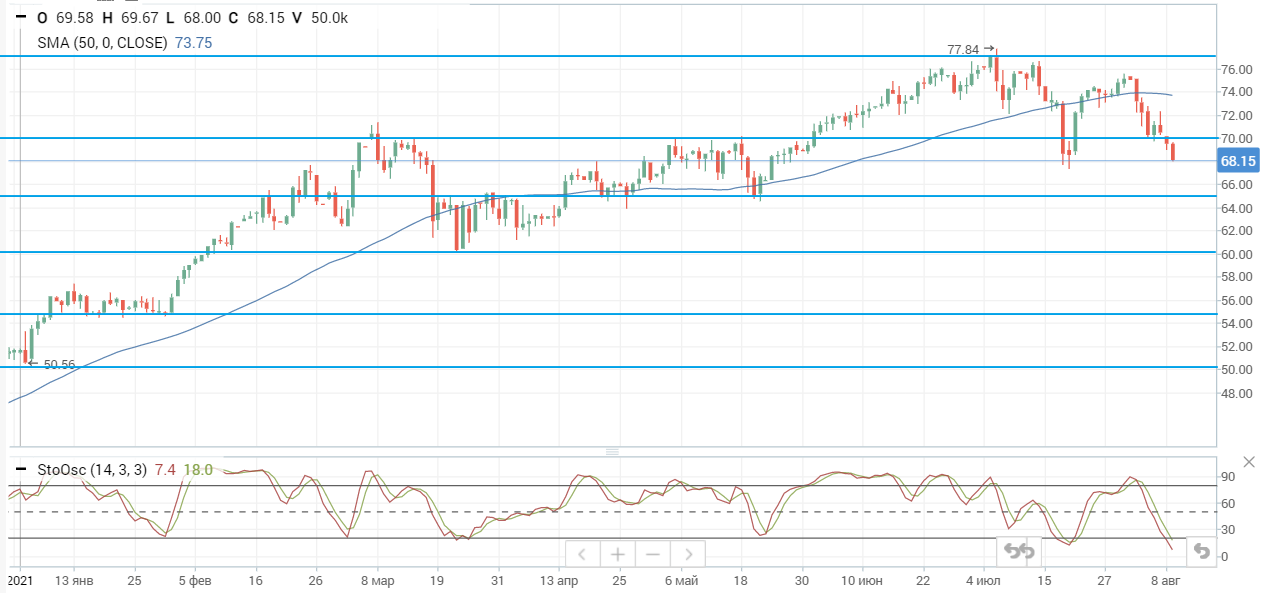
Task: Click the 74.00 label on the price axis
Action: pos(1236,92)
